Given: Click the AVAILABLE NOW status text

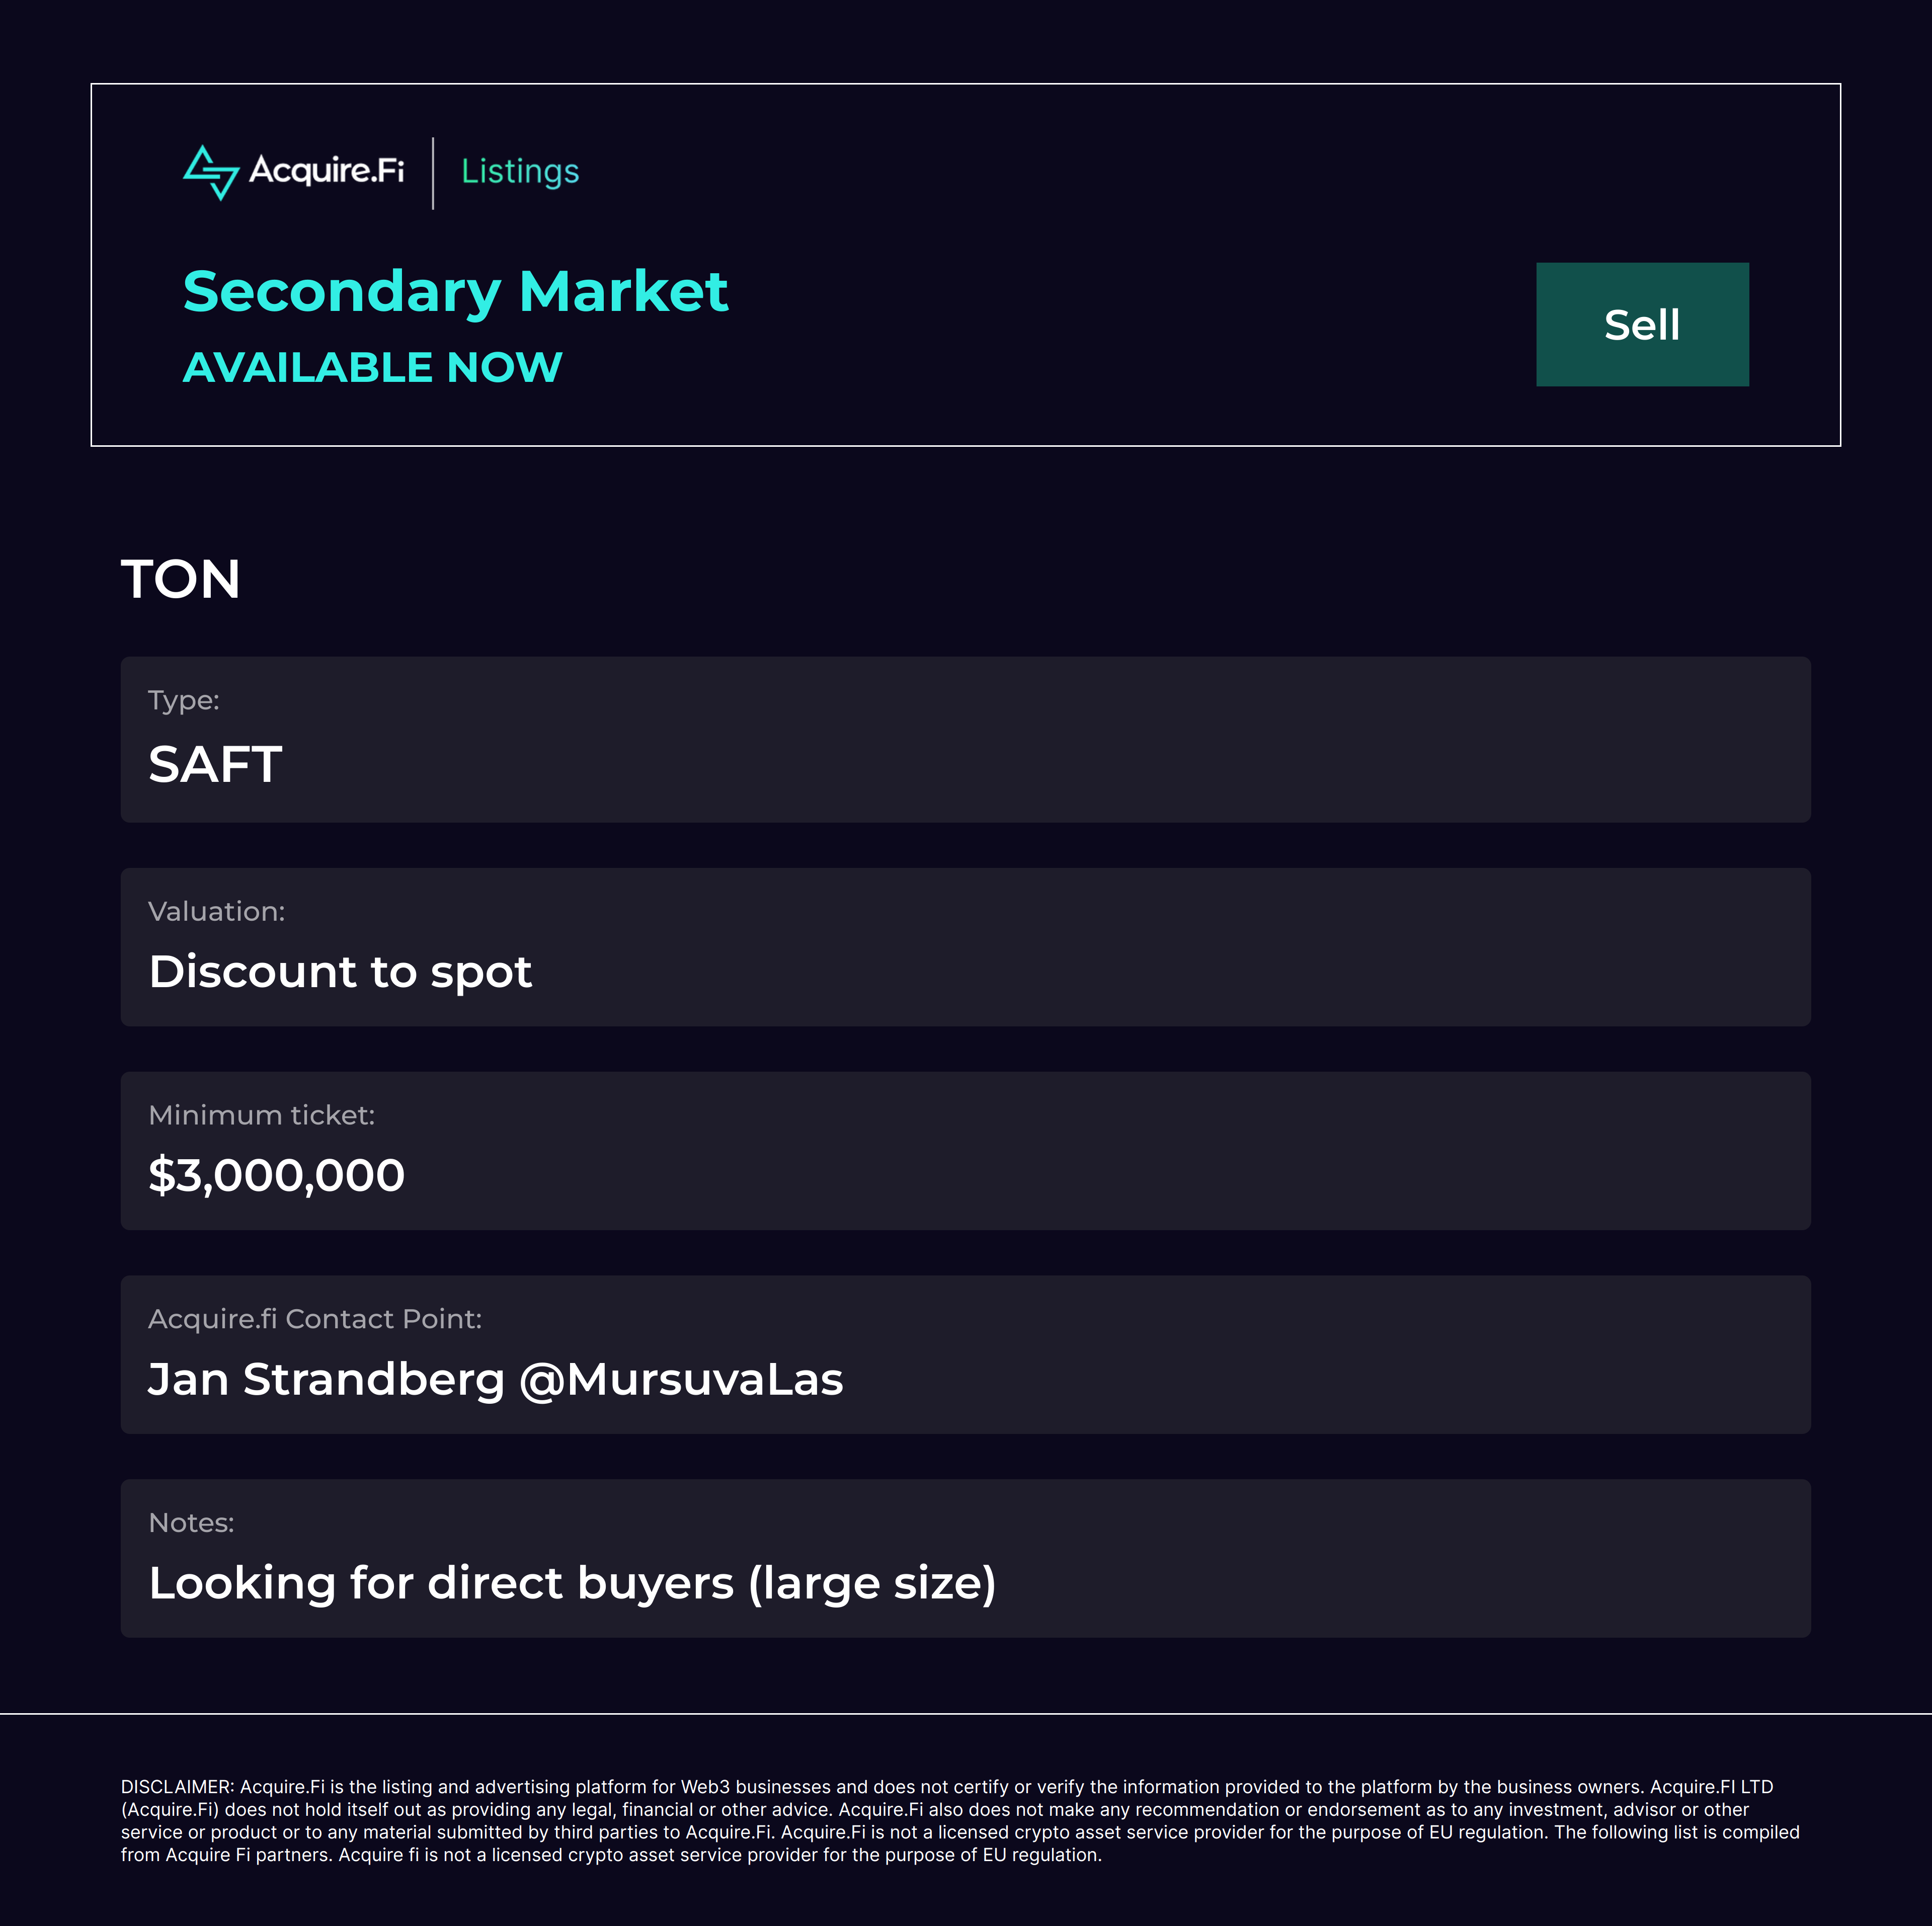Looking at the screenshot, I should (x=372, y=367).
